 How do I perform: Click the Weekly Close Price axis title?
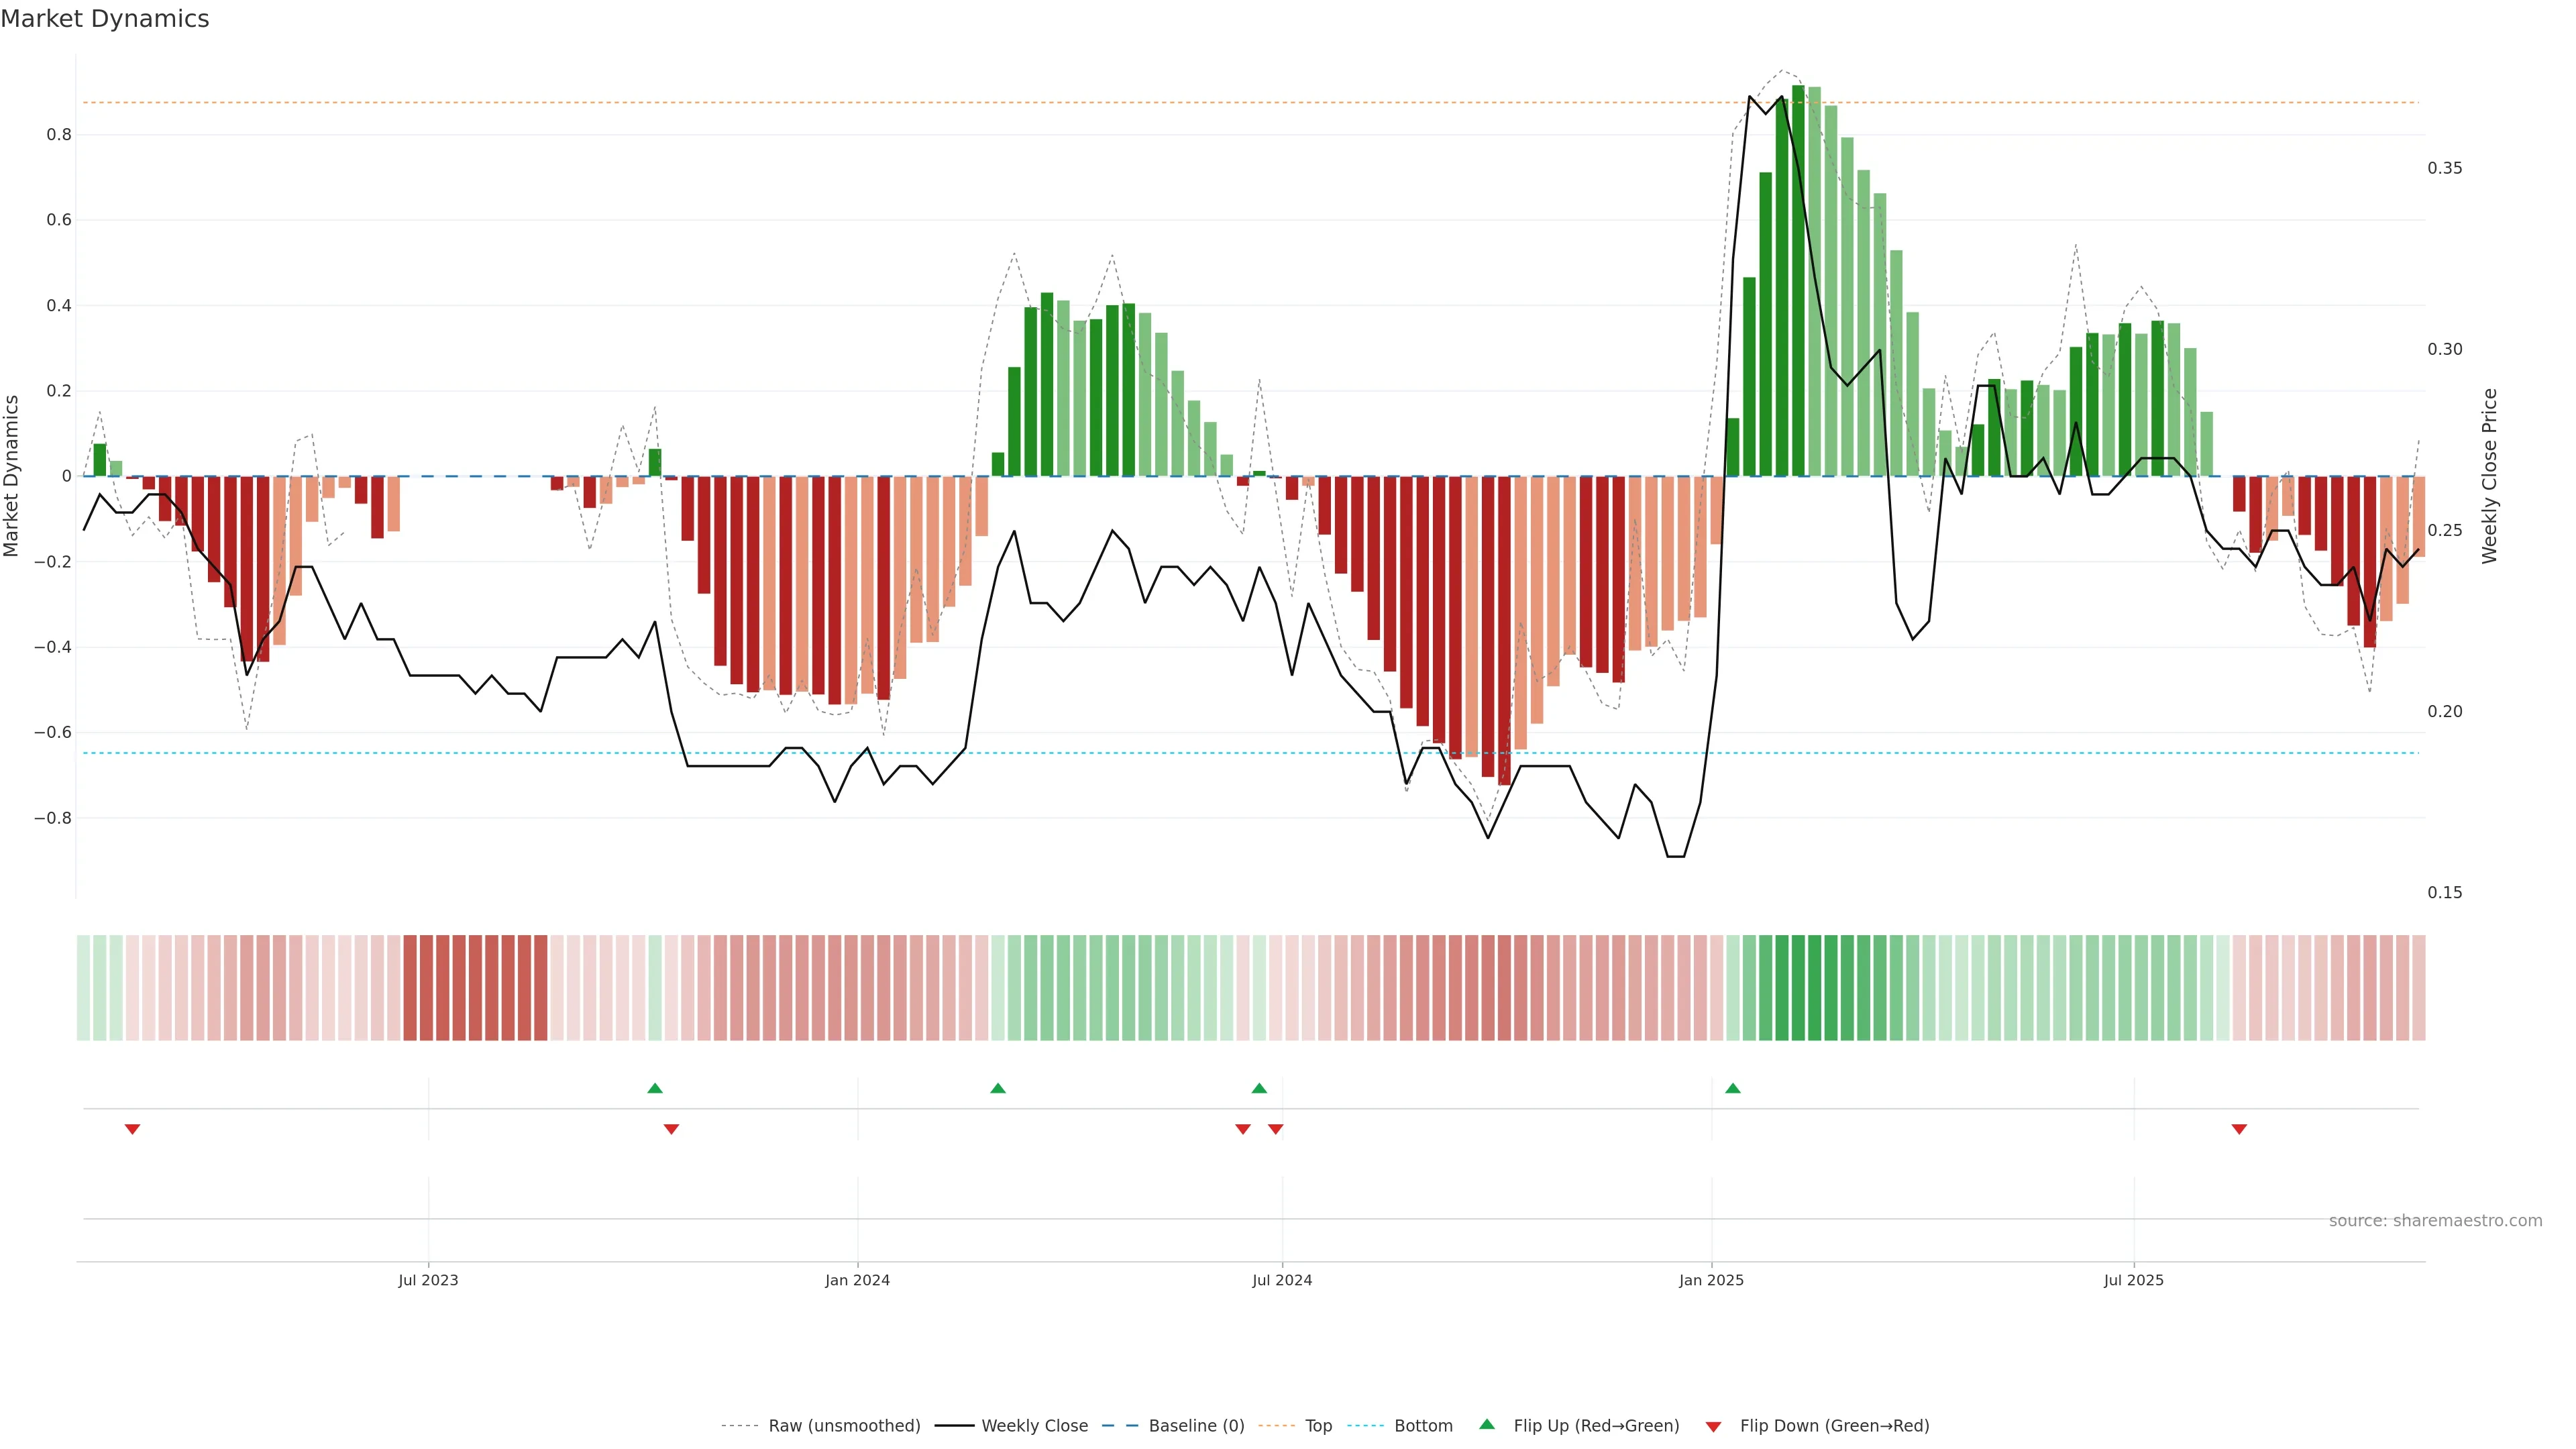point(2489,476)
